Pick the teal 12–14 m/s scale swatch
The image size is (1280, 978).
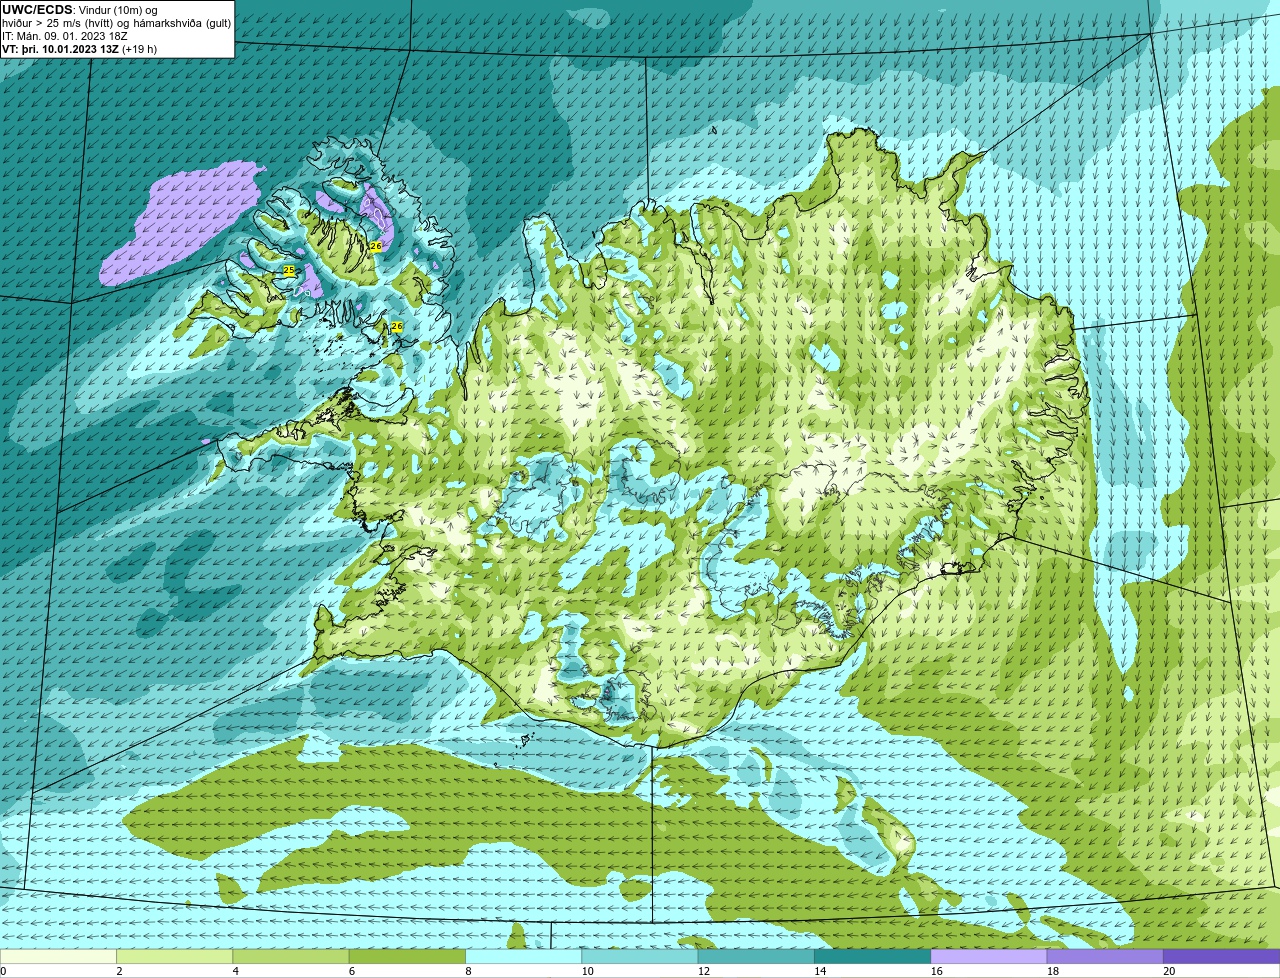point(756,957)
